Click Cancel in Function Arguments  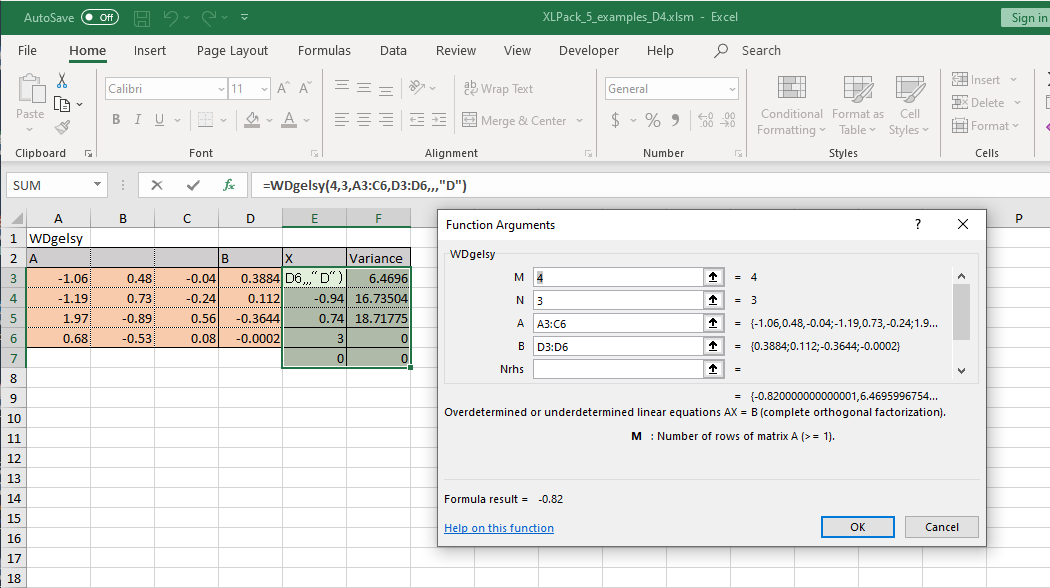942,527
